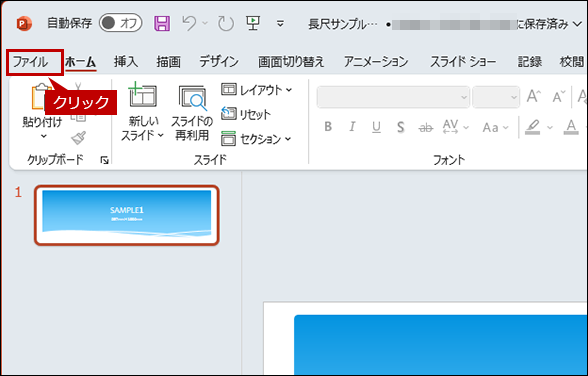Click スライドの再利用 button

coord(192,112)
